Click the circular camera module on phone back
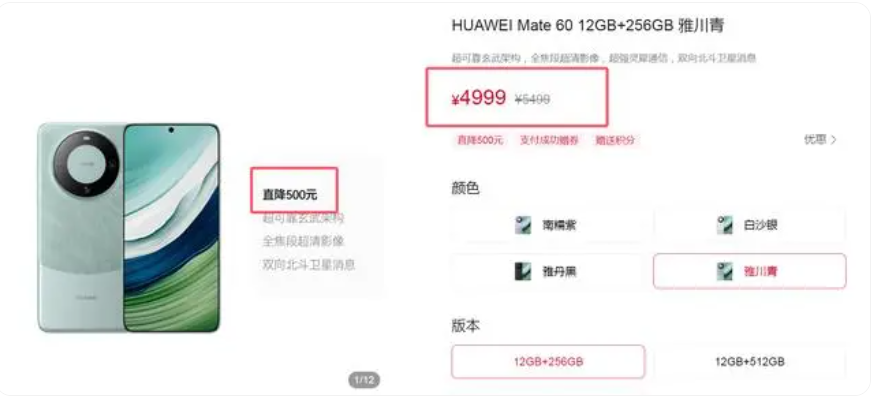 click(86, 164)
